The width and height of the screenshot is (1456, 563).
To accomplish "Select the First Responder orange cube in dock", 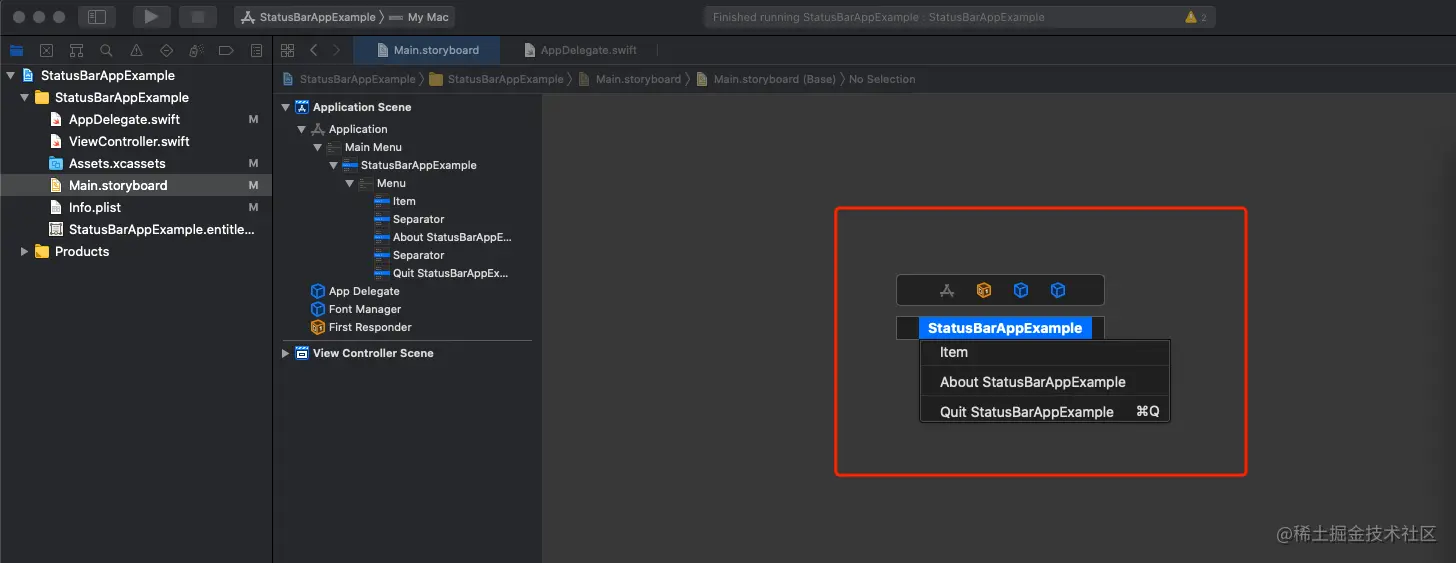I will click(x=984, y=290).
